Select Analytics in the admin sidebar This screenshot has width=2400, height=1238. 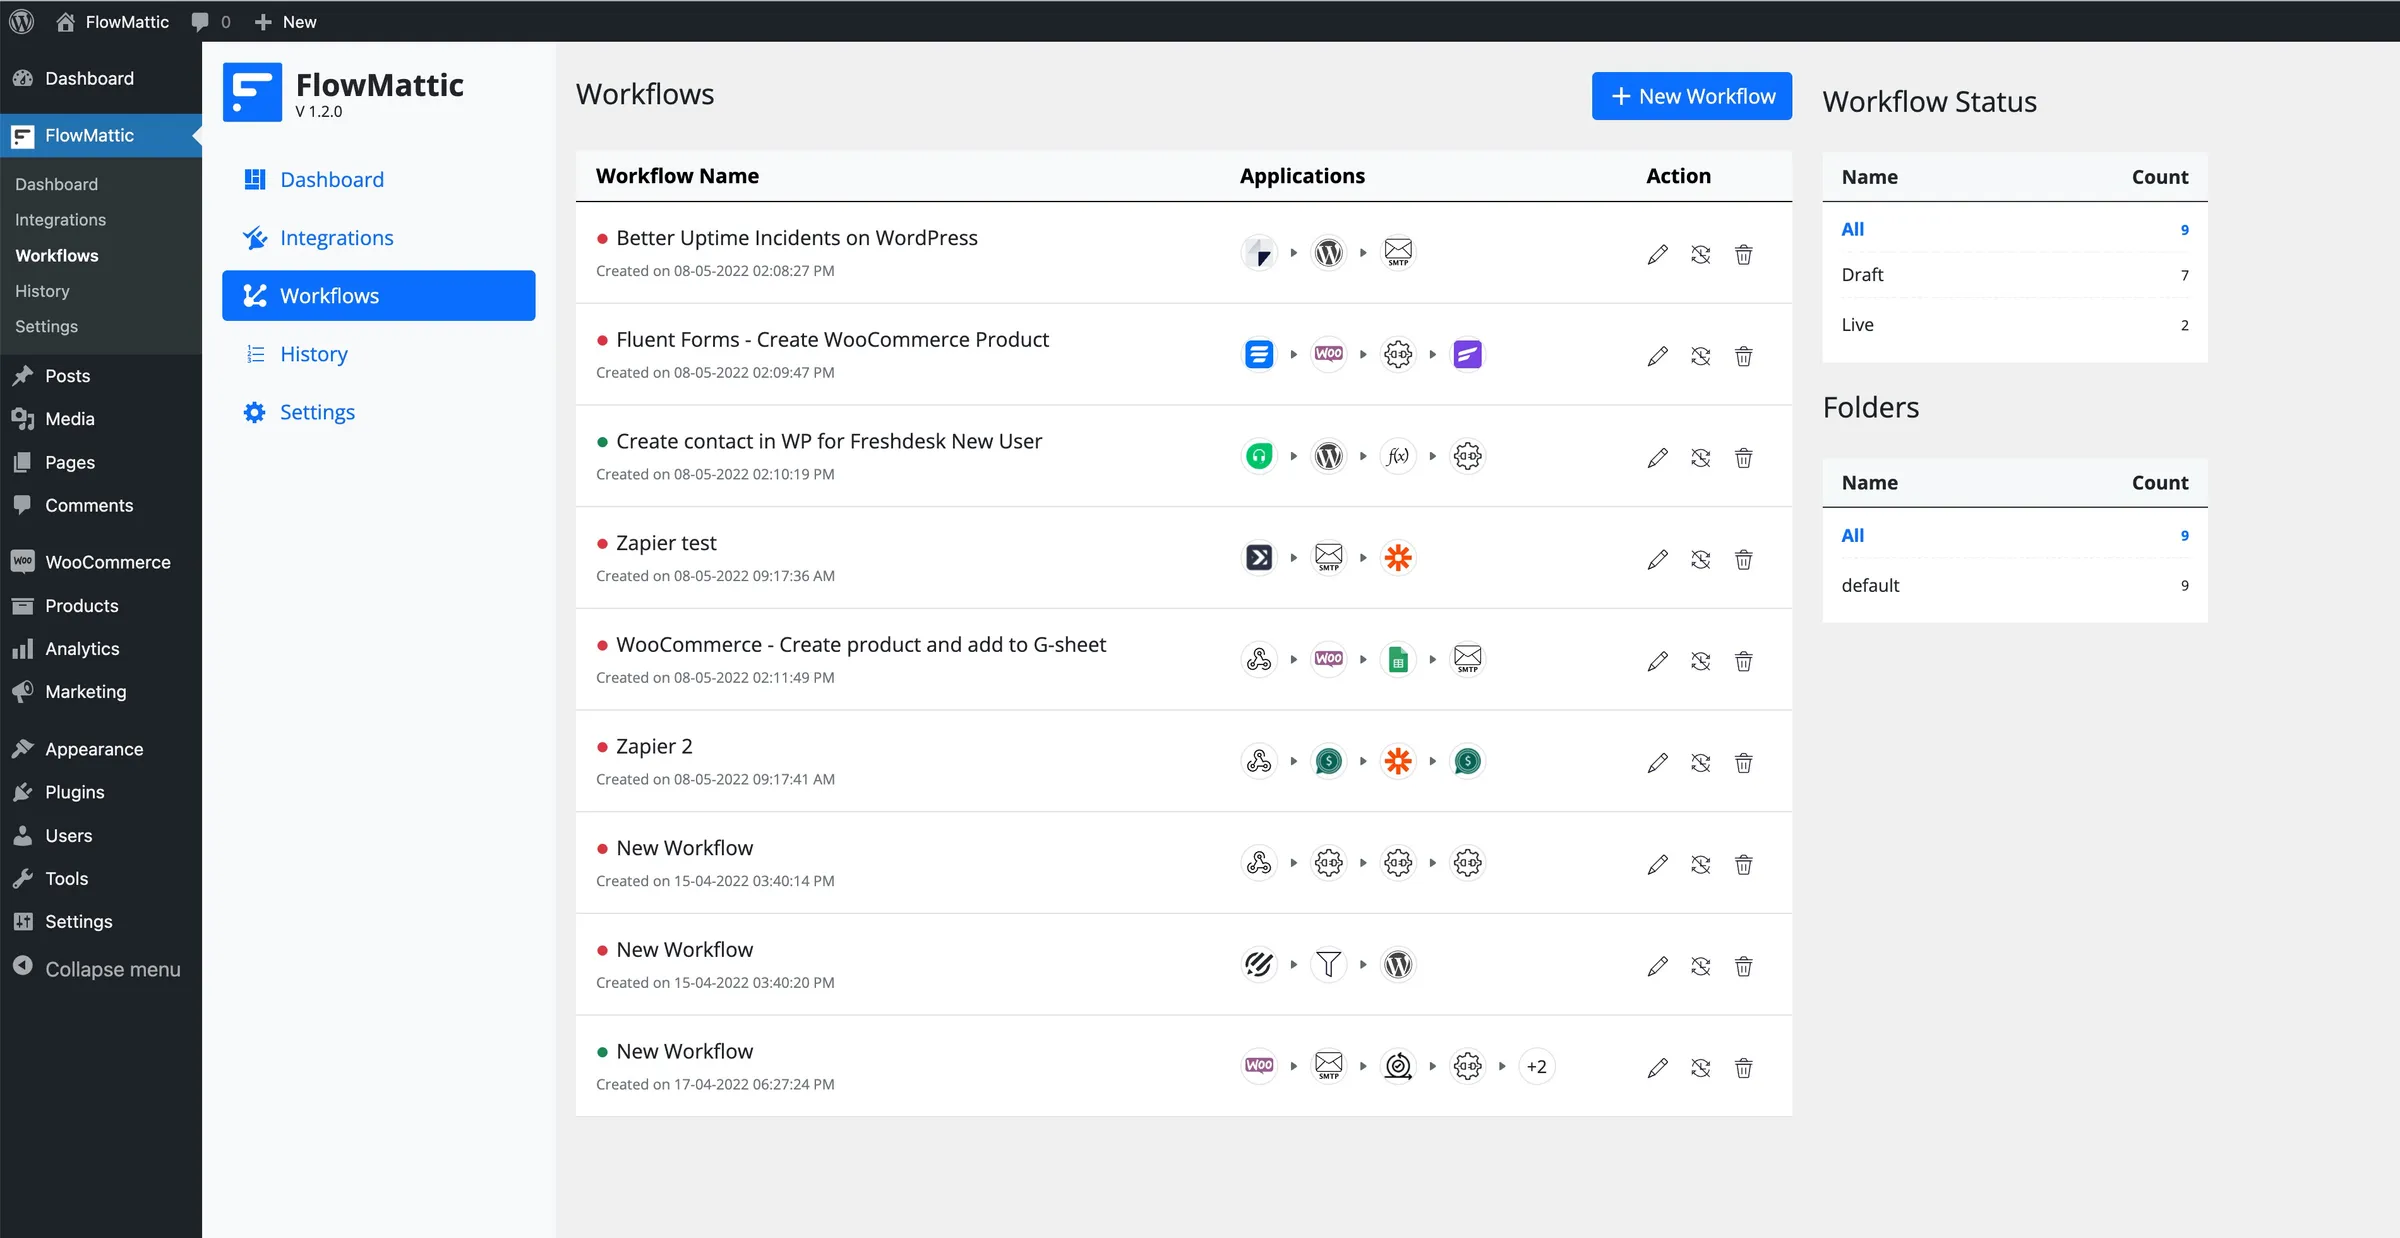tap(80, 648)
